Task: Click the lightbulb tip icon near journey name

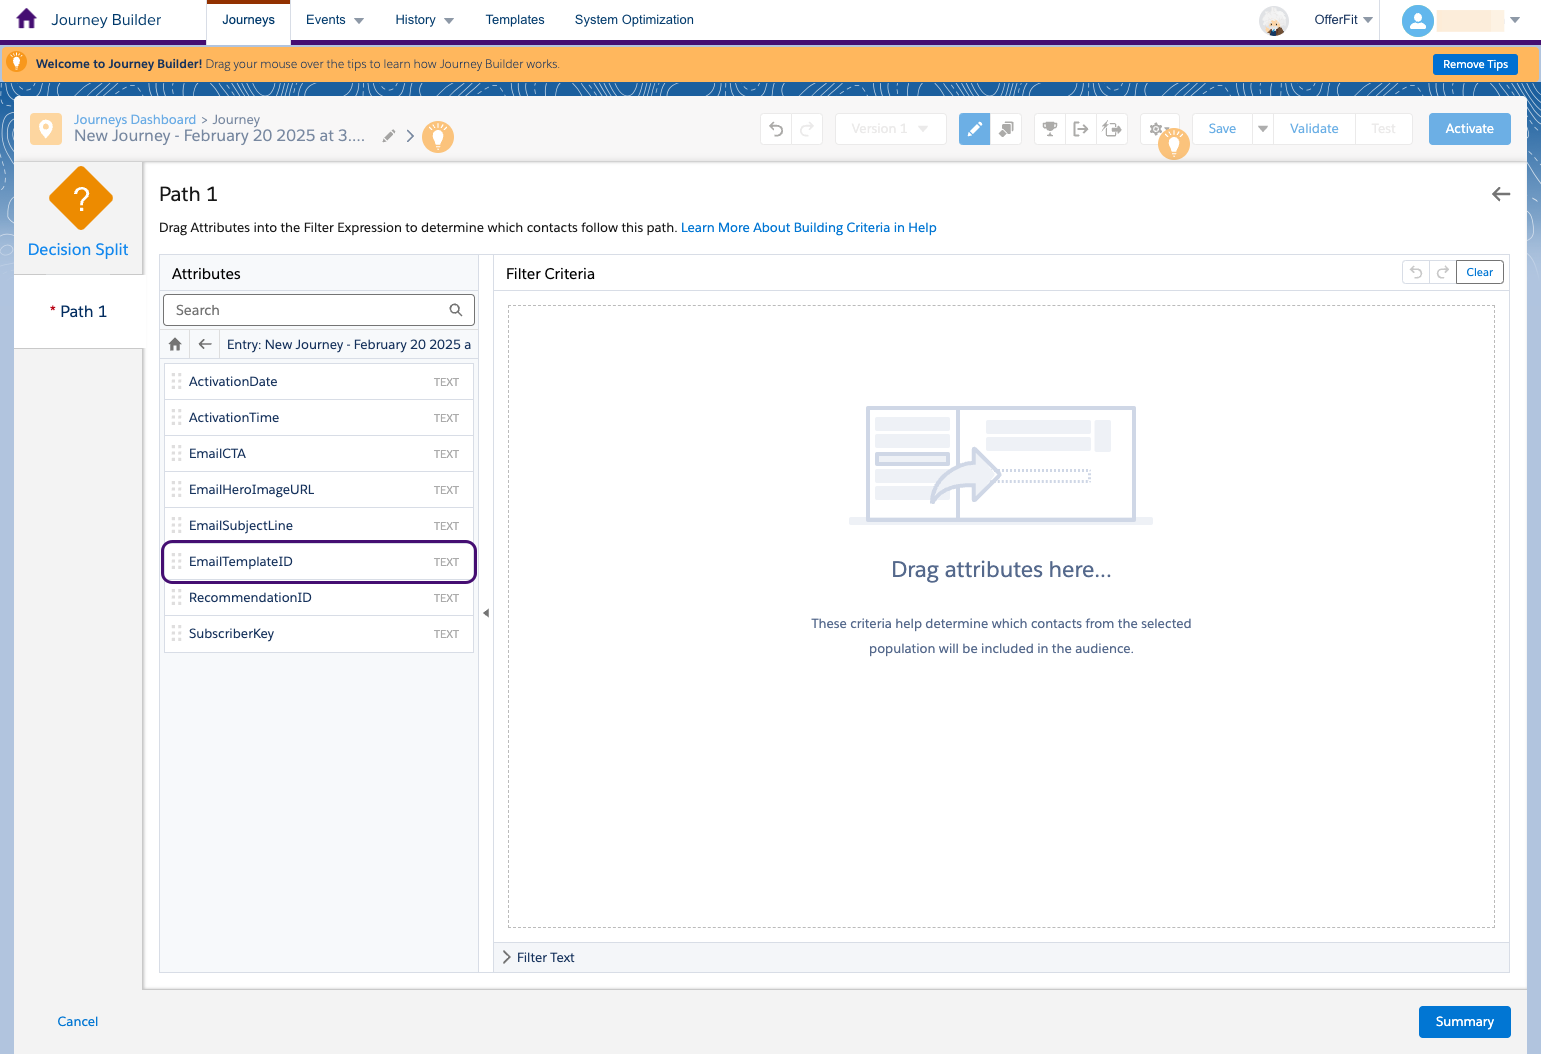Action: point(438,137)
